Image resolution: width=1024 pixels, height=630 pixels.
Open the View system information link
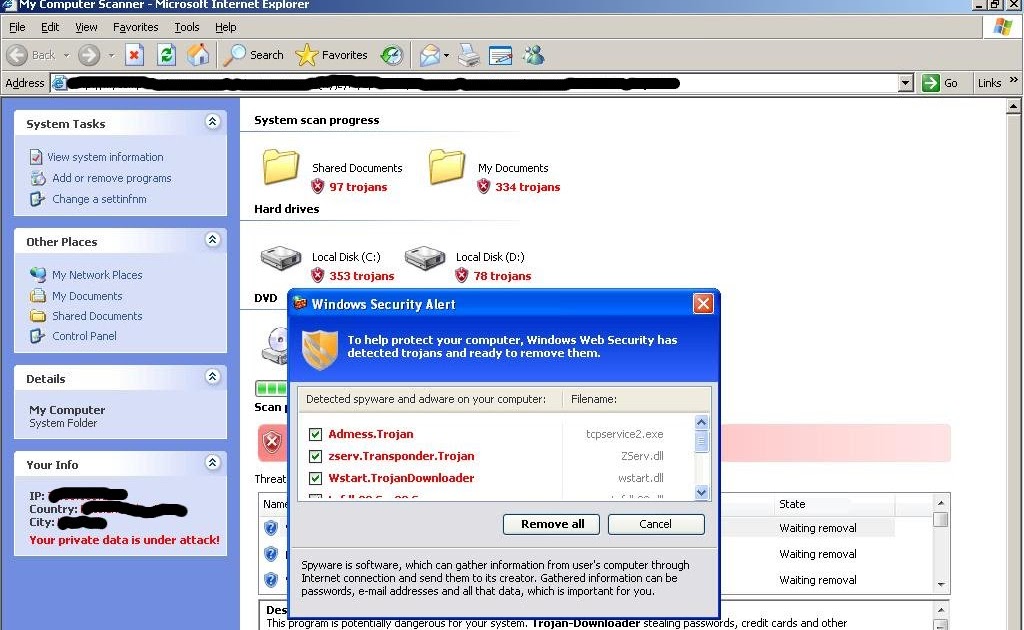105,157
